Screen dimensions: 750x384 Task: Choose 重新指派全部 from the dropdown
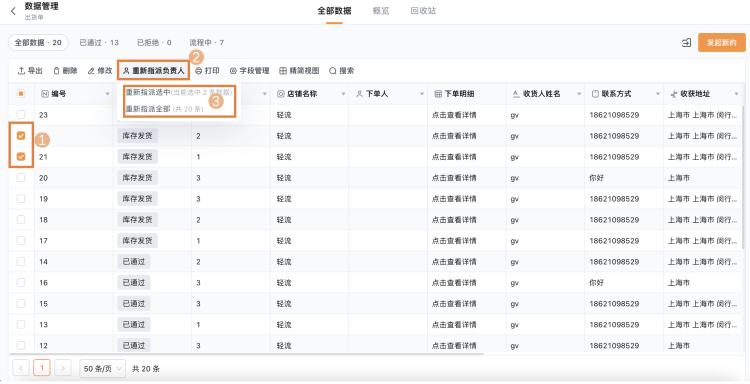(x=165, y=109)
